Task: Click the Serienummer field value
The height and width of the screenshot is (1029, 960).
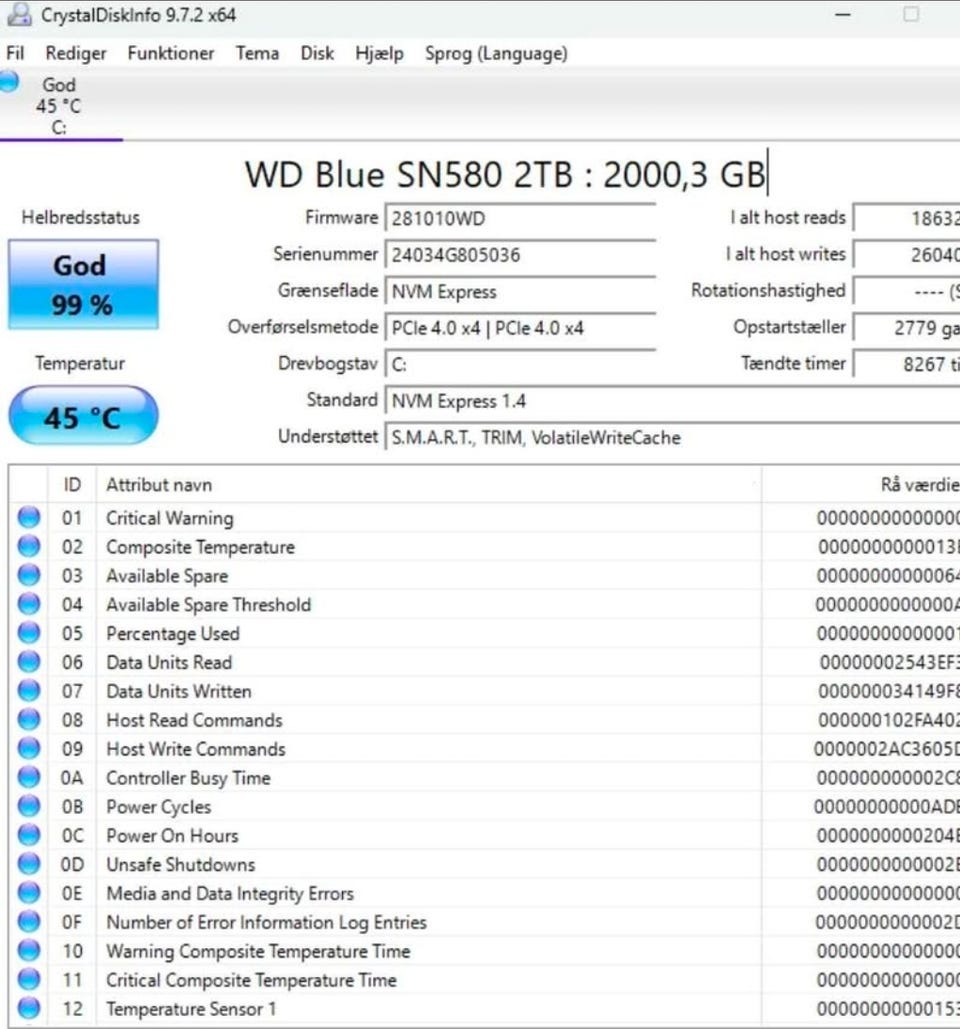Action: (x=519, y=255)
